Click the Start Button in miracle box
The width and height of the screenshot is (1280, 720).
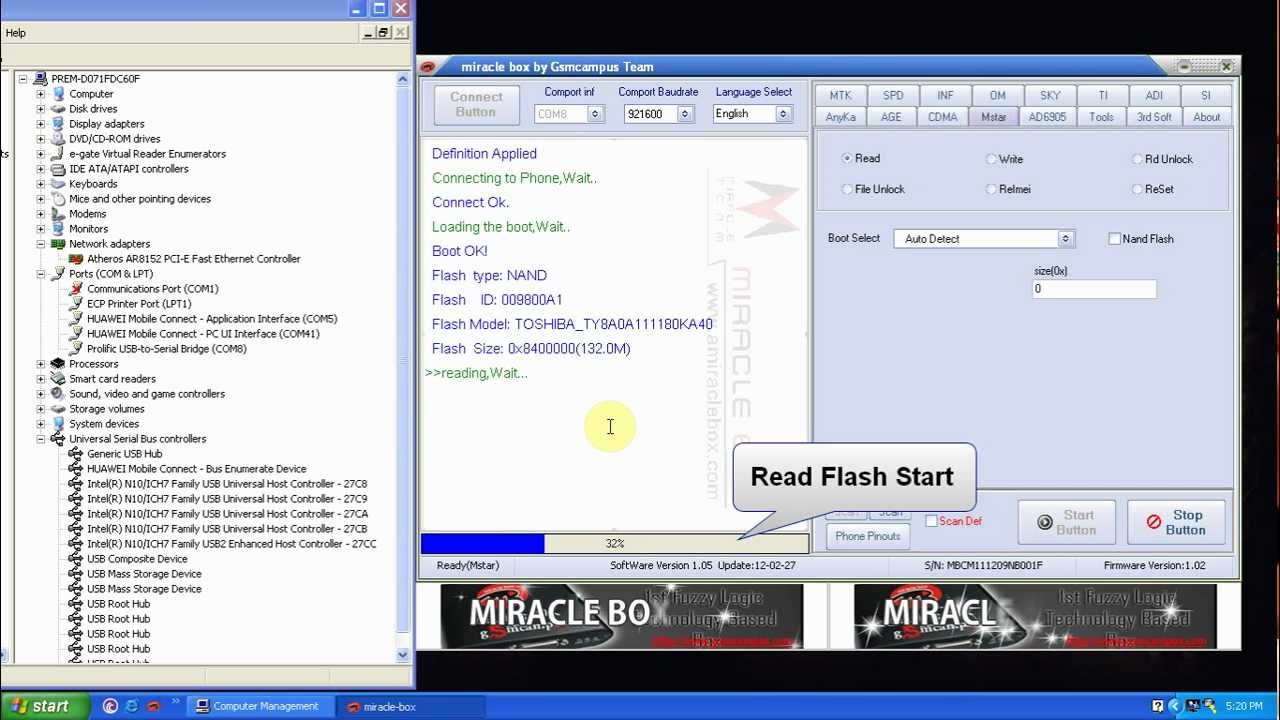tap(1066, 522)
